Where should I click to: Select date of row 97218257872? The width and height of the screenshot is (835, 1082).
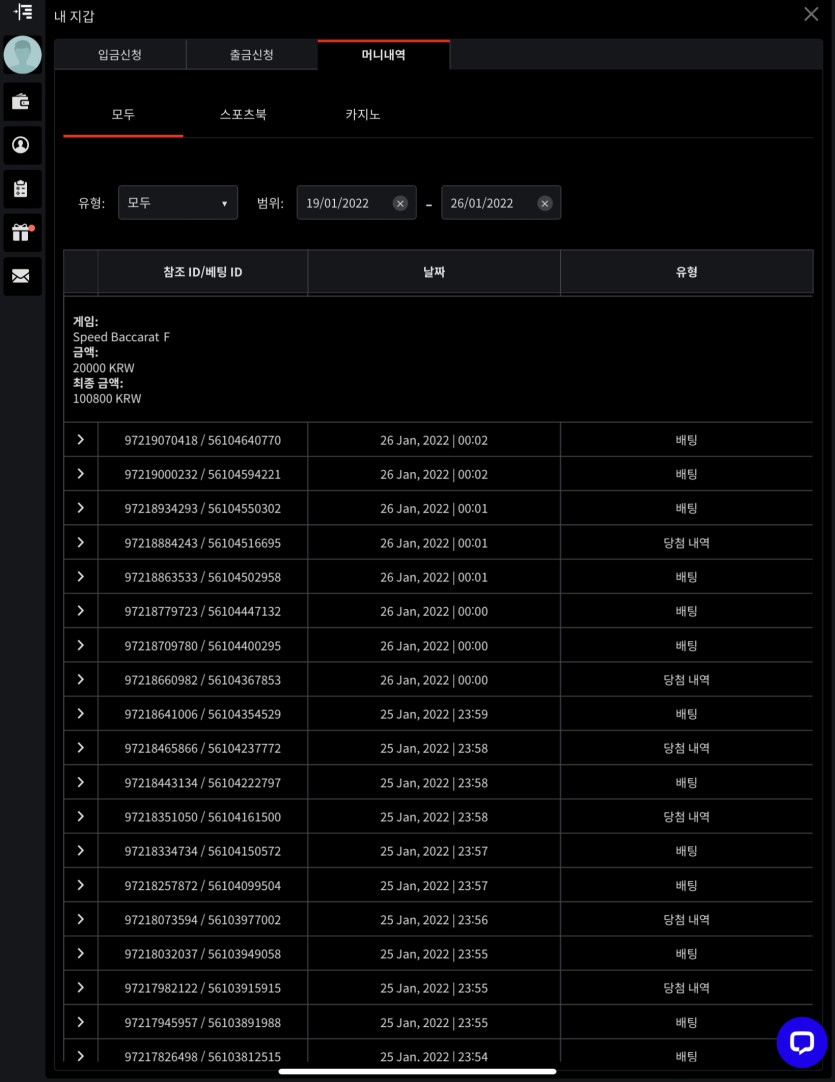(434, 885)
